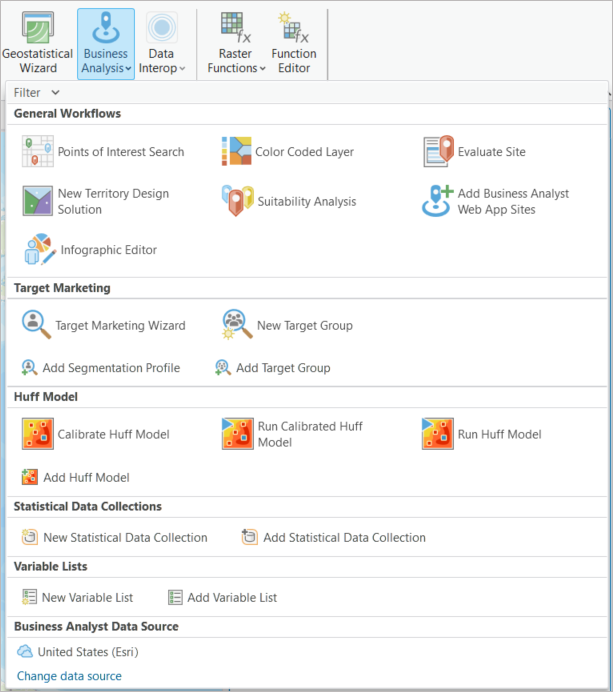This screenshot has height=692, width=613.
Task: Click the Evaluate Site icon
Action: click(438, 151)
